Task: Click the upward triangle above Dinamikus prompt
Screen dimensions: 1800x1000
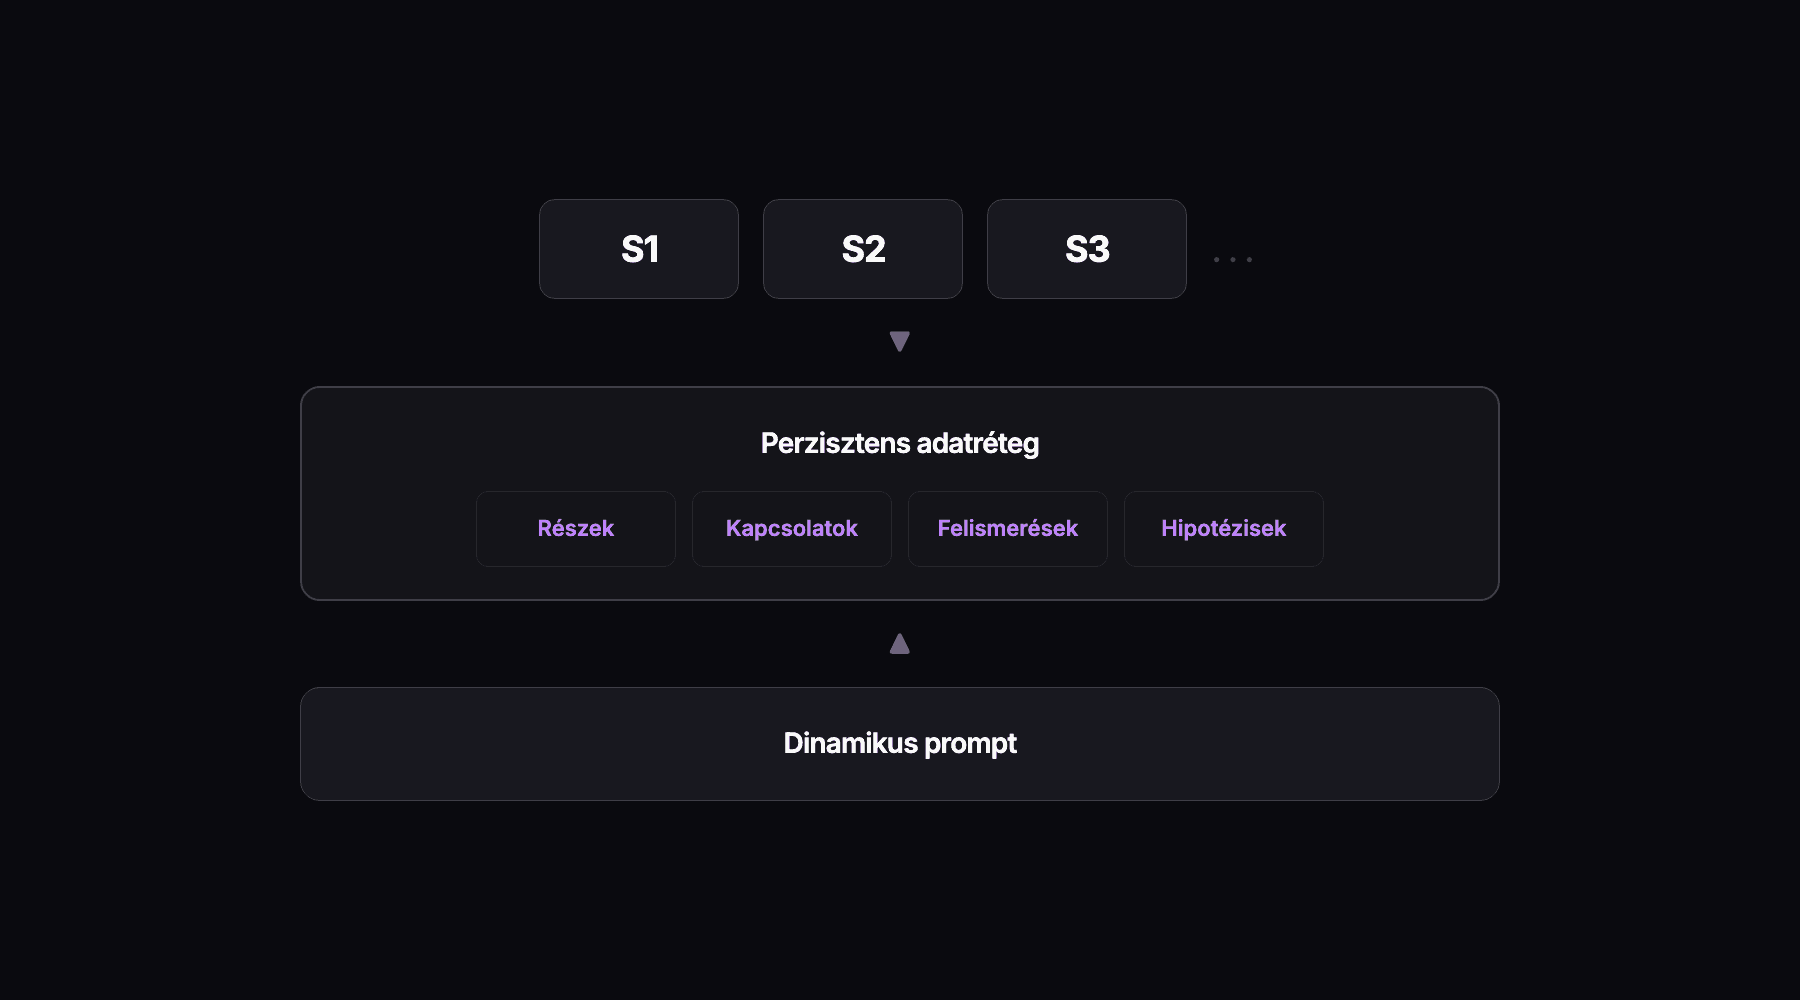Action: coord(900,644)
